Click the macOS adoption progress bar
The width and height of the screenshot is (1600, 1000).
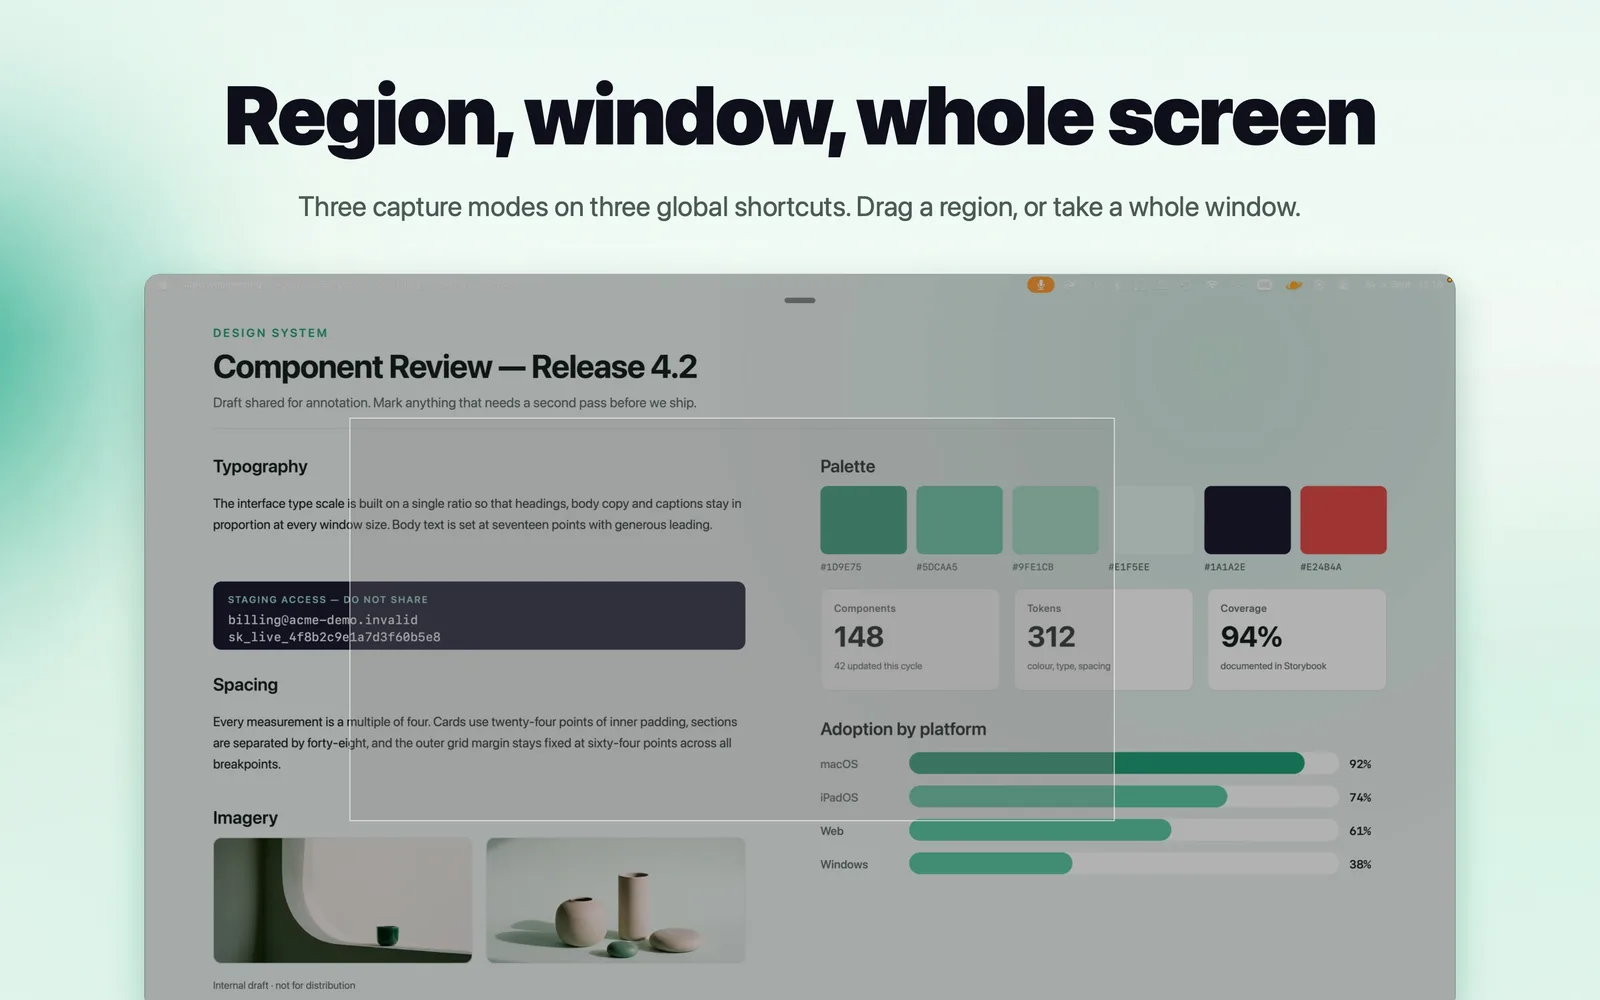1123,764
